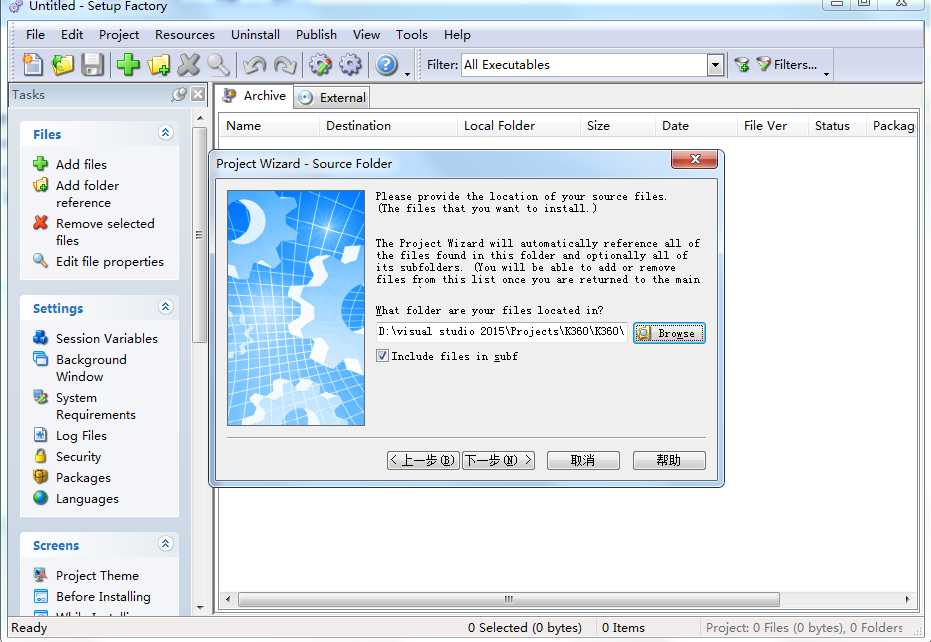The width and height of the screenshot is (931, 642).
Task: Open the overflow arrow after Filters button
Action: [826, 74]
